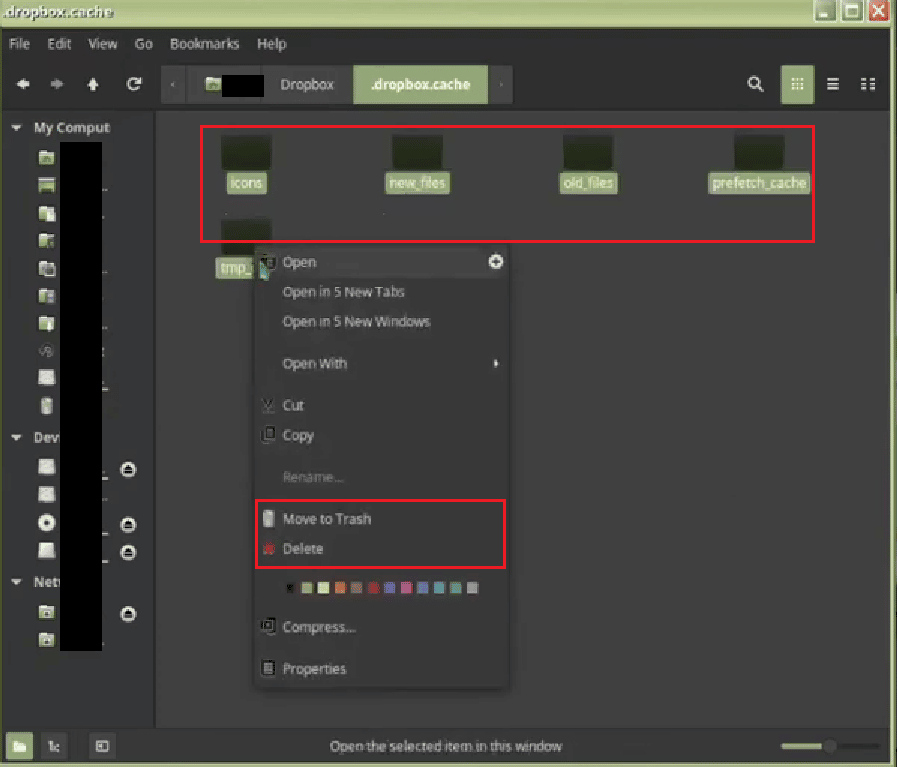897x767 pixels.
Task: Adjust the zoom slider in status bar
Action: [x=829, y=746]
